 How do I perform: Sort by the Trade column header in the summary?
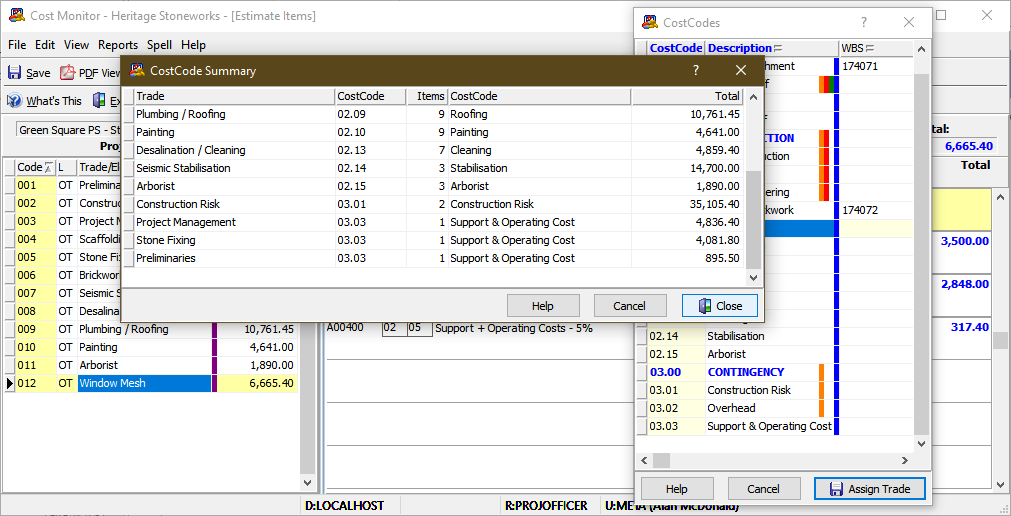tap(235, 96)
